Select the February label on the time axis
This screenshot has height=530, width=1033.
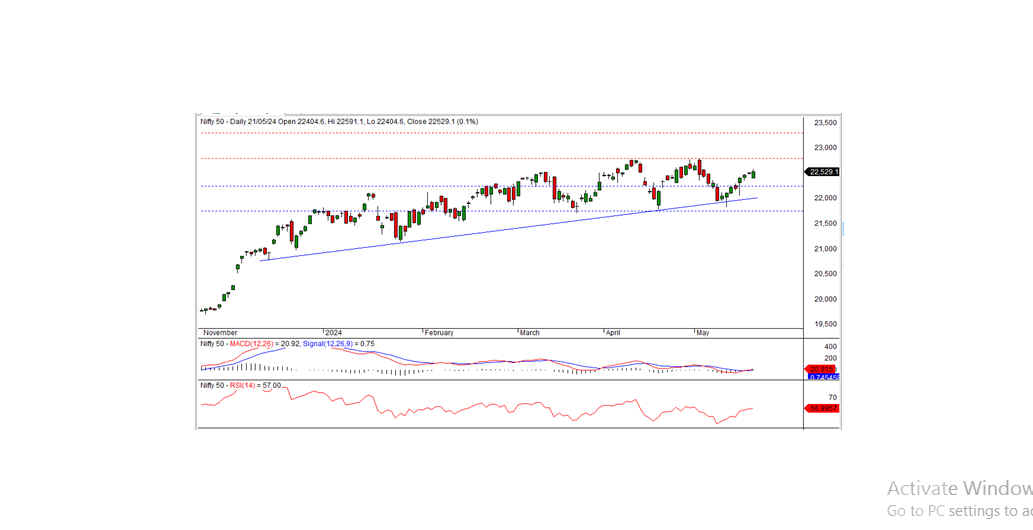[438, 332]
